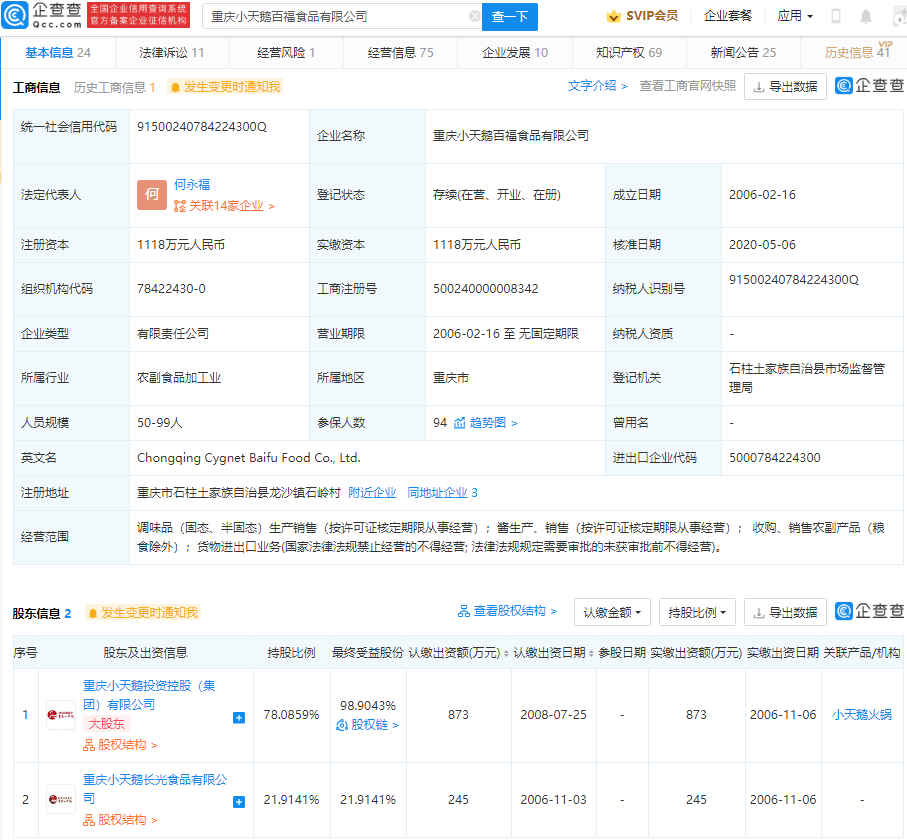
Task: Expand first shareholder with blue plus icon
Action: click(x=239, y=717)
